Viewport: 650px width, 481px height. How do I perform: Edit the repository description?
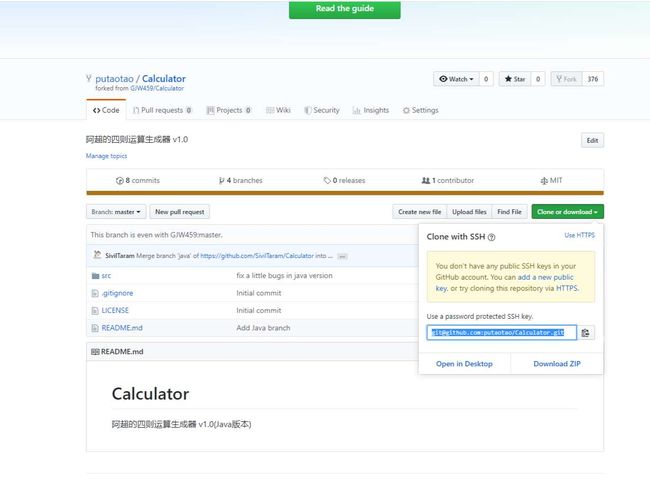click(x=592, y=141)
